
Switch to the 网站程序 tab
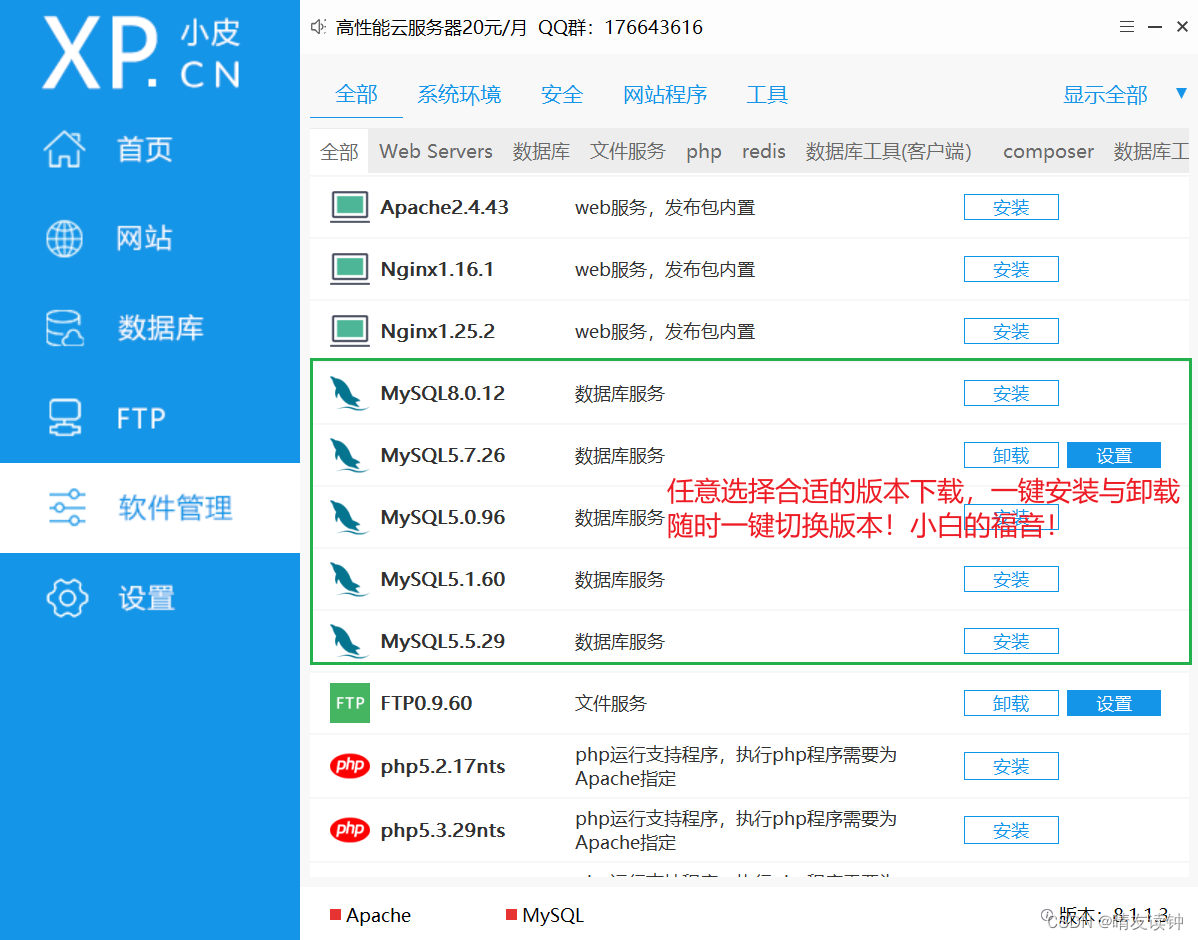click(x=665, y=95)
